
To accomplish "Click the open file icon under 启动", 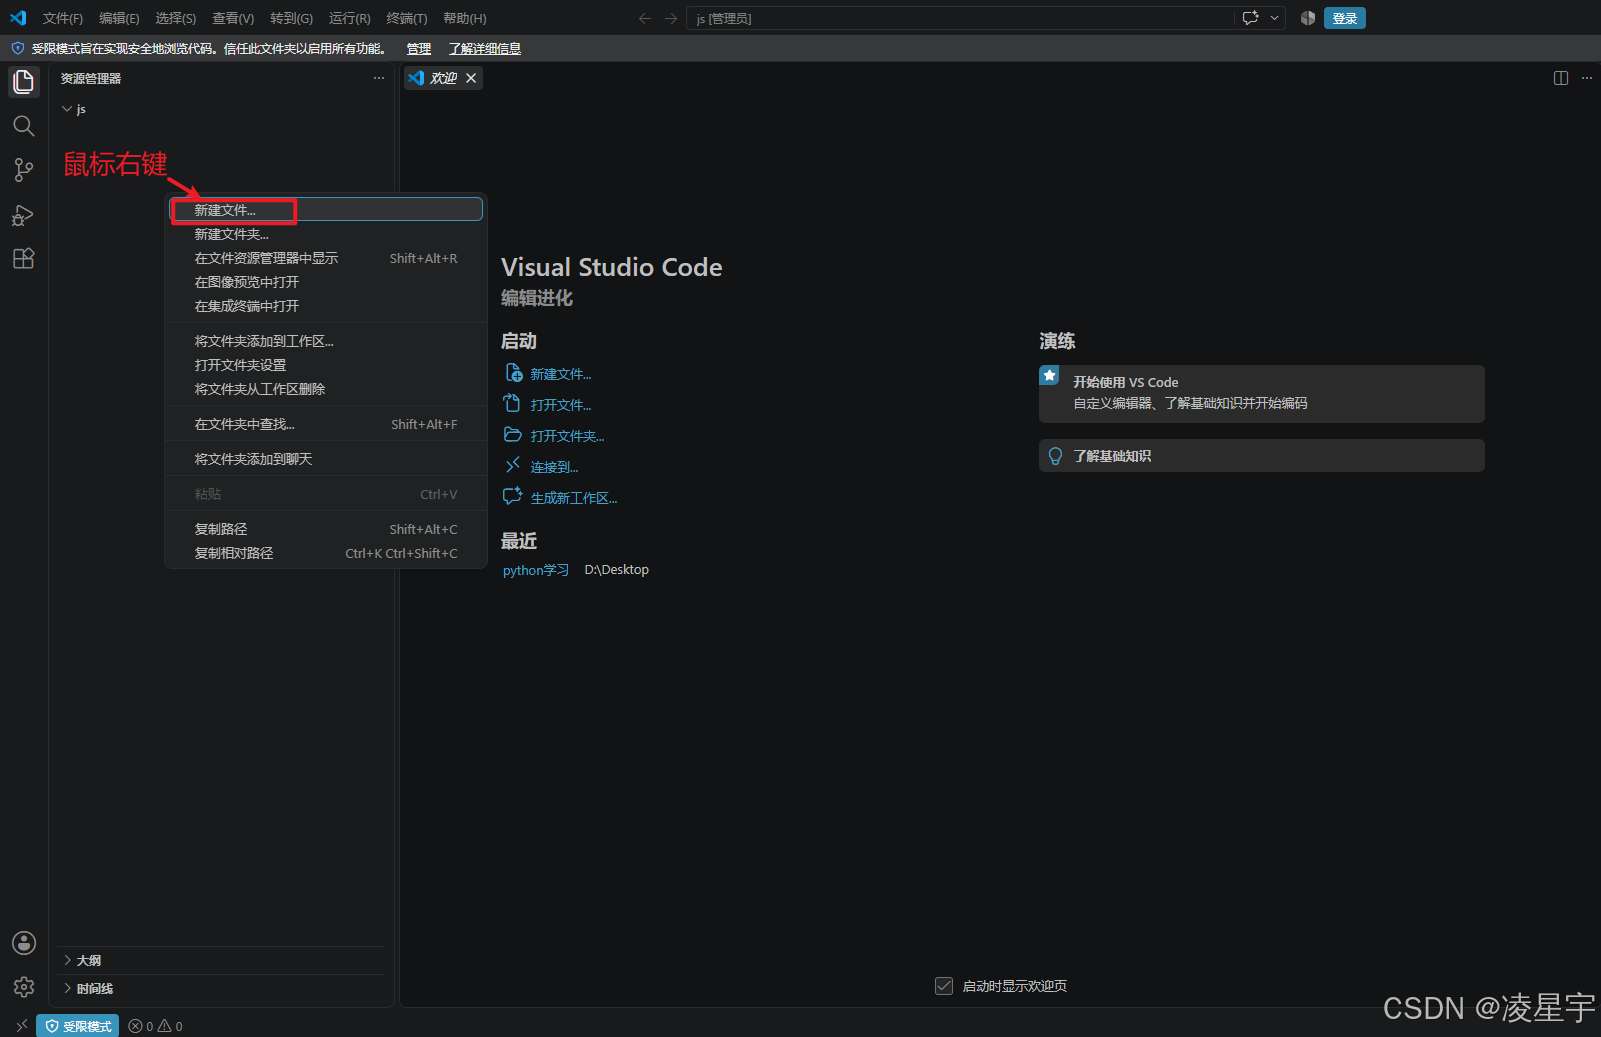I will tap(513, 404).
